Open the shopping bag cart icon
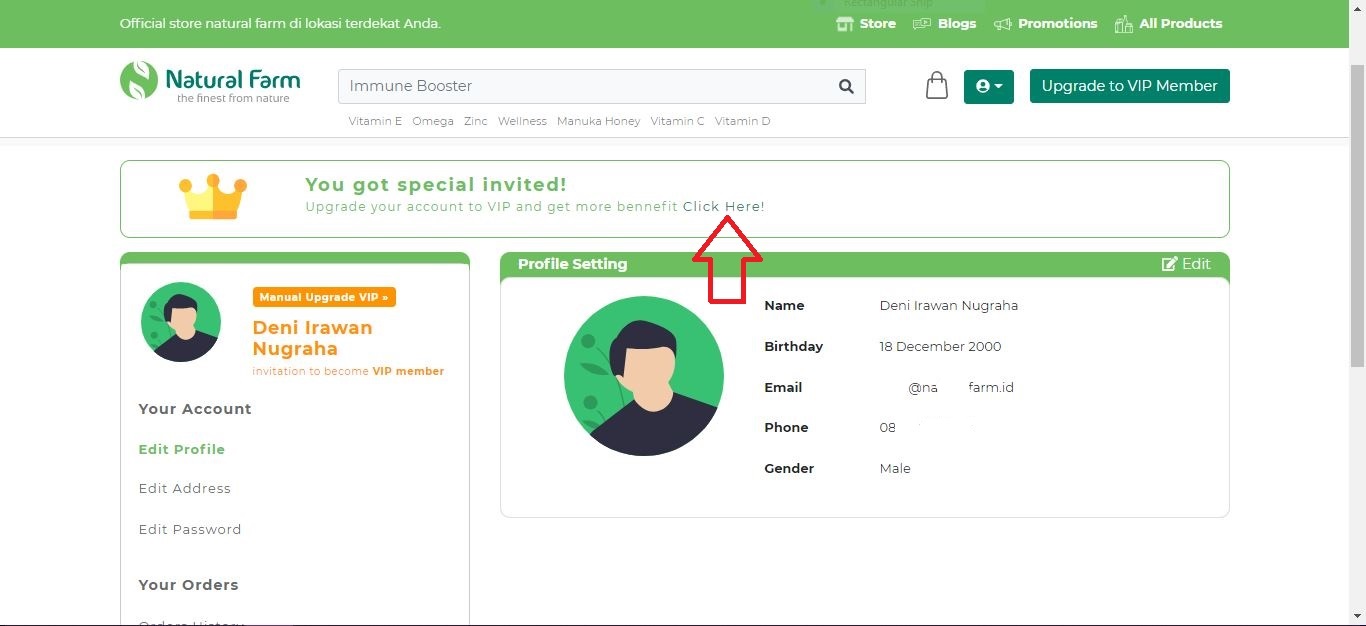1366x626 pixels. click(x=936, y=86)
